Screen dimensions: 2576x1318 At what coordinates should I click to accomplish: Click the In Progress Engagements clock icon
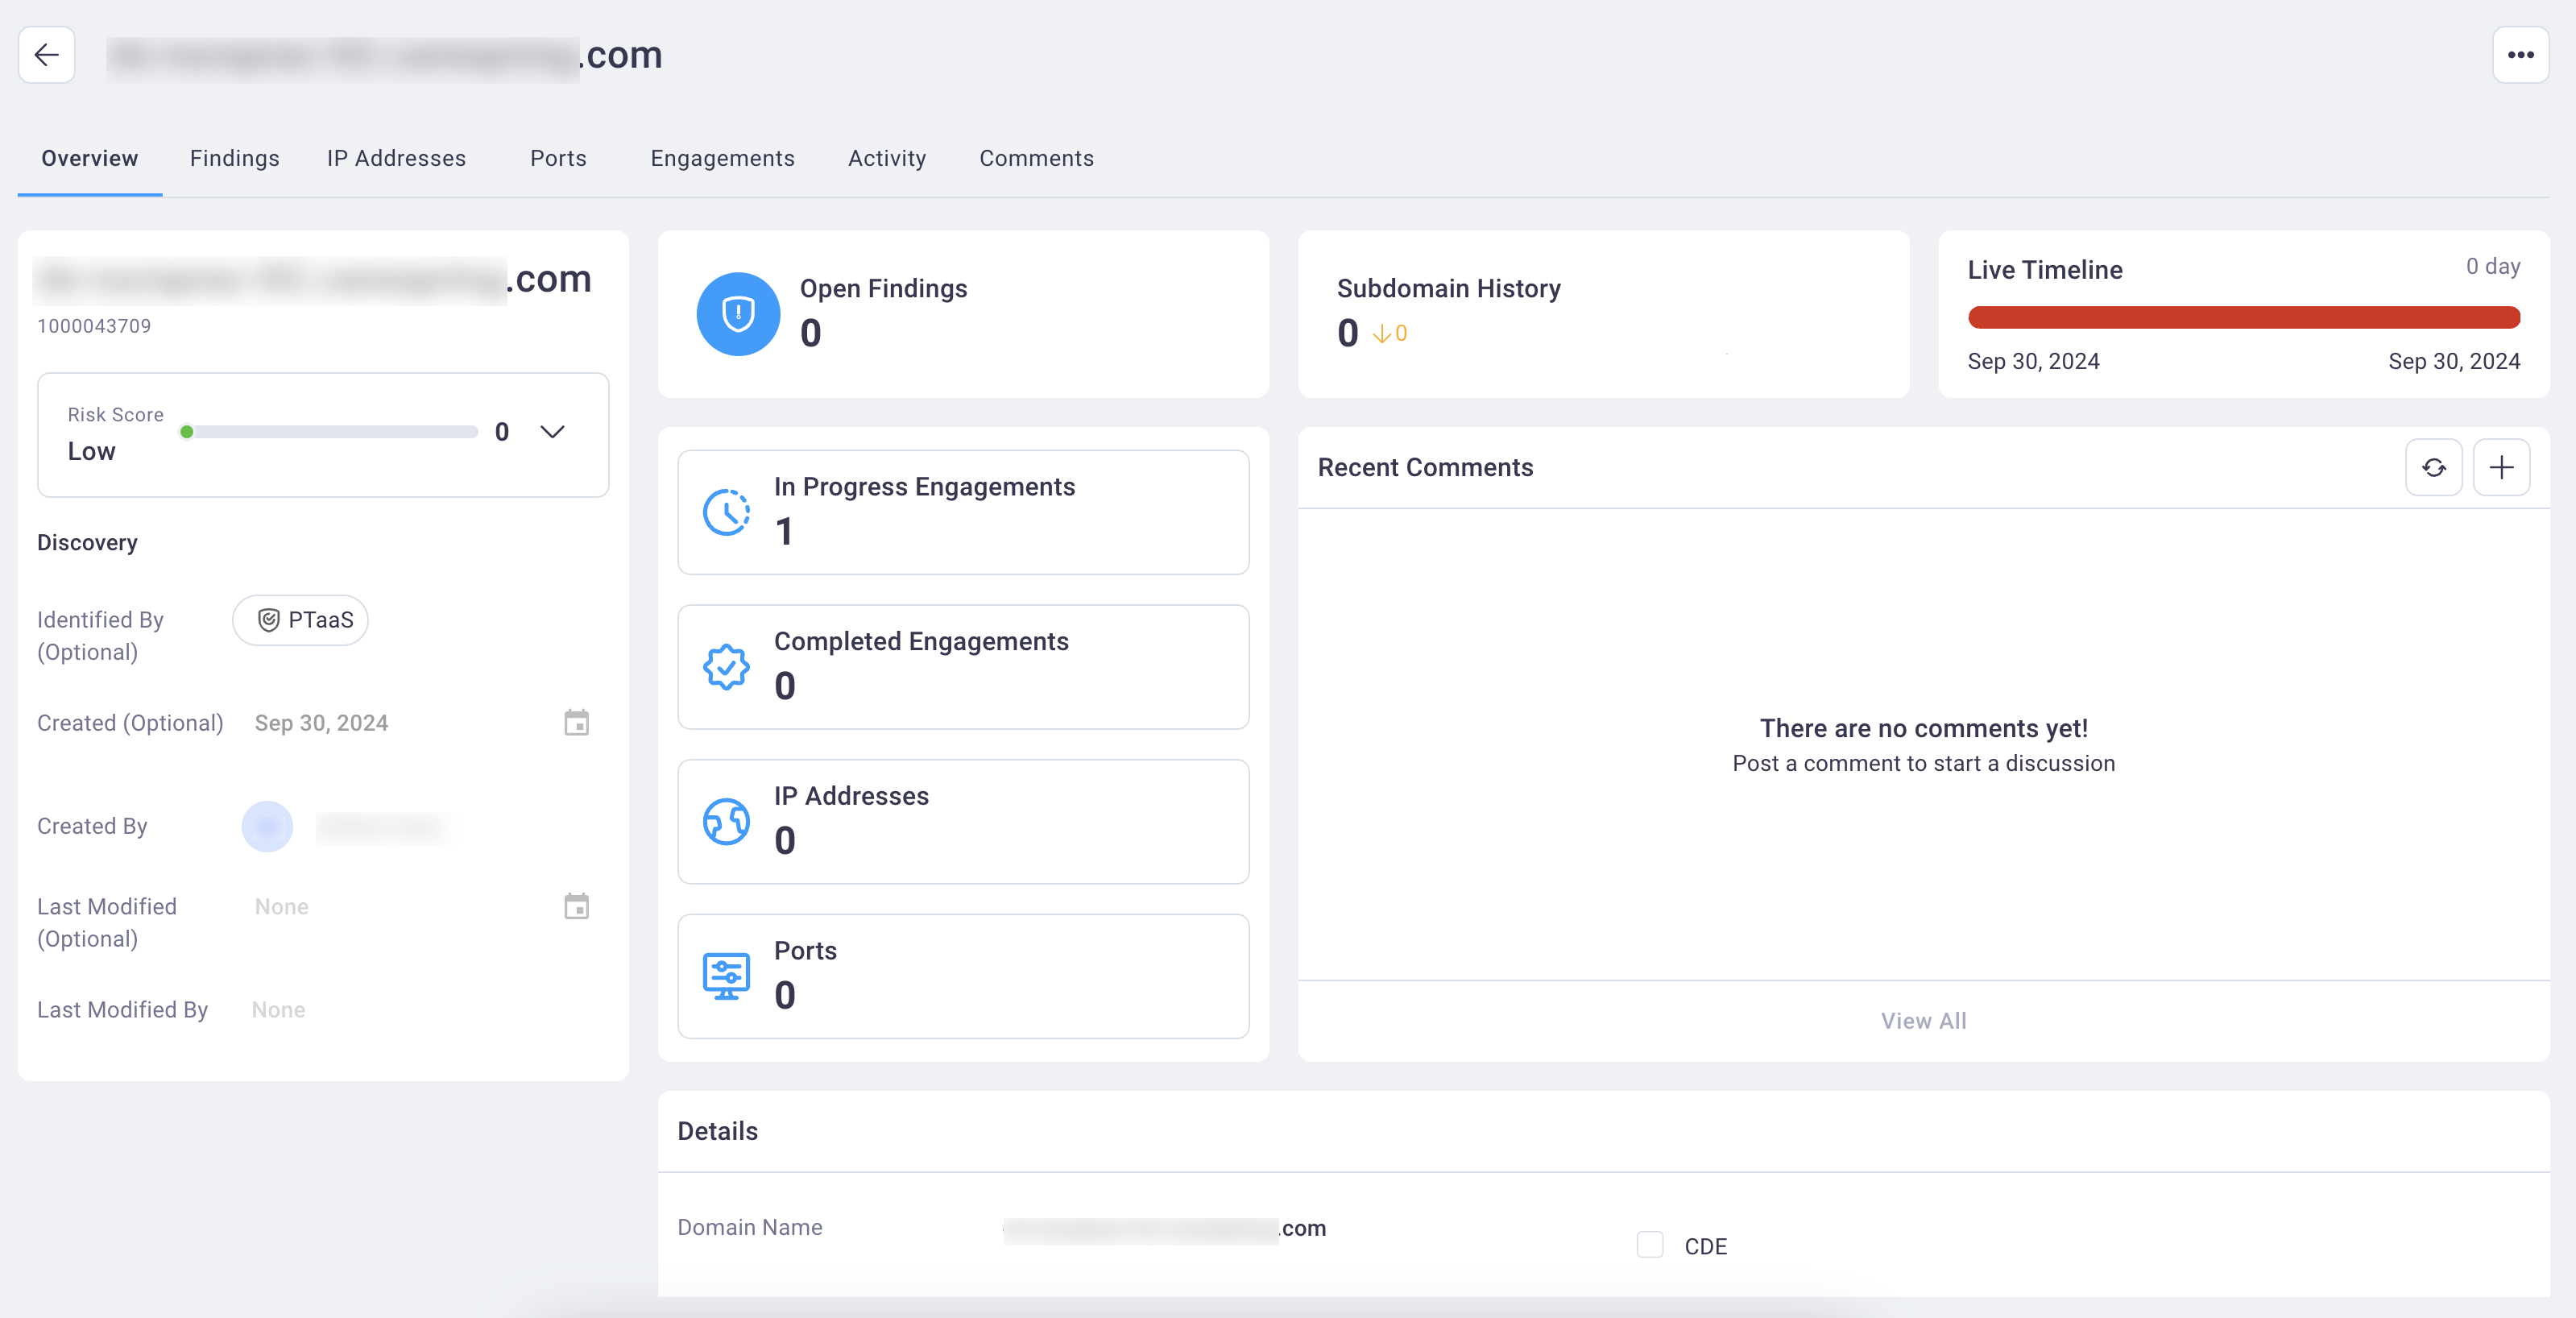click(x=726, y=509)
